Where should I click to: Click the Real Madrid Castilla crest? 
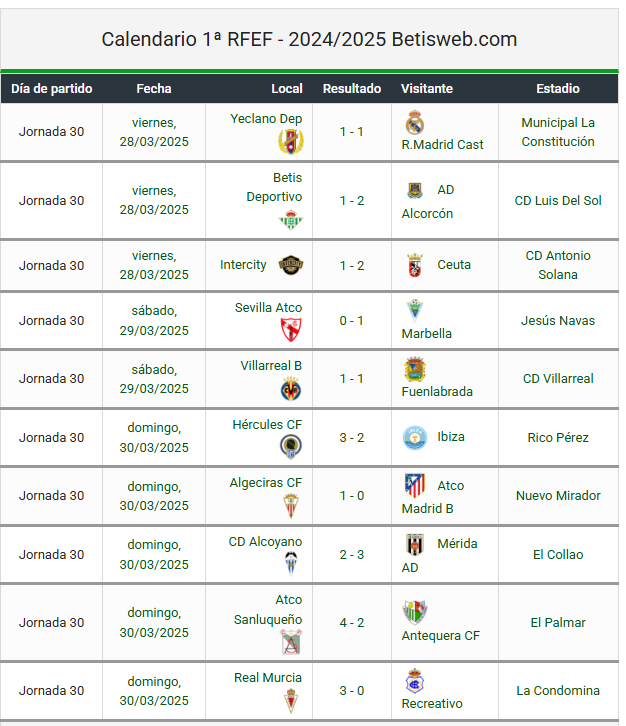tap(414, 122)
